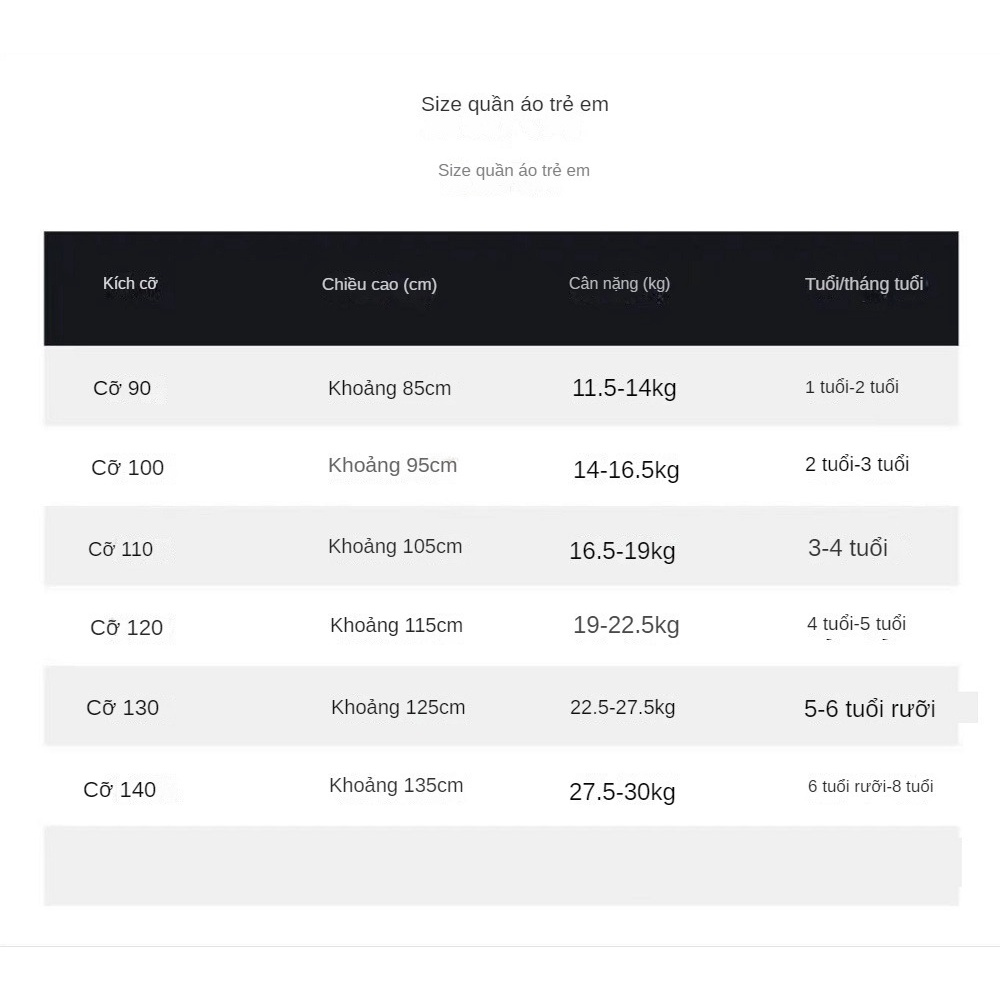The height and width of the screenshot is (1000, 1000).
Task: Select the "Cỡ 100" size cell
Action: click(127, 468)
